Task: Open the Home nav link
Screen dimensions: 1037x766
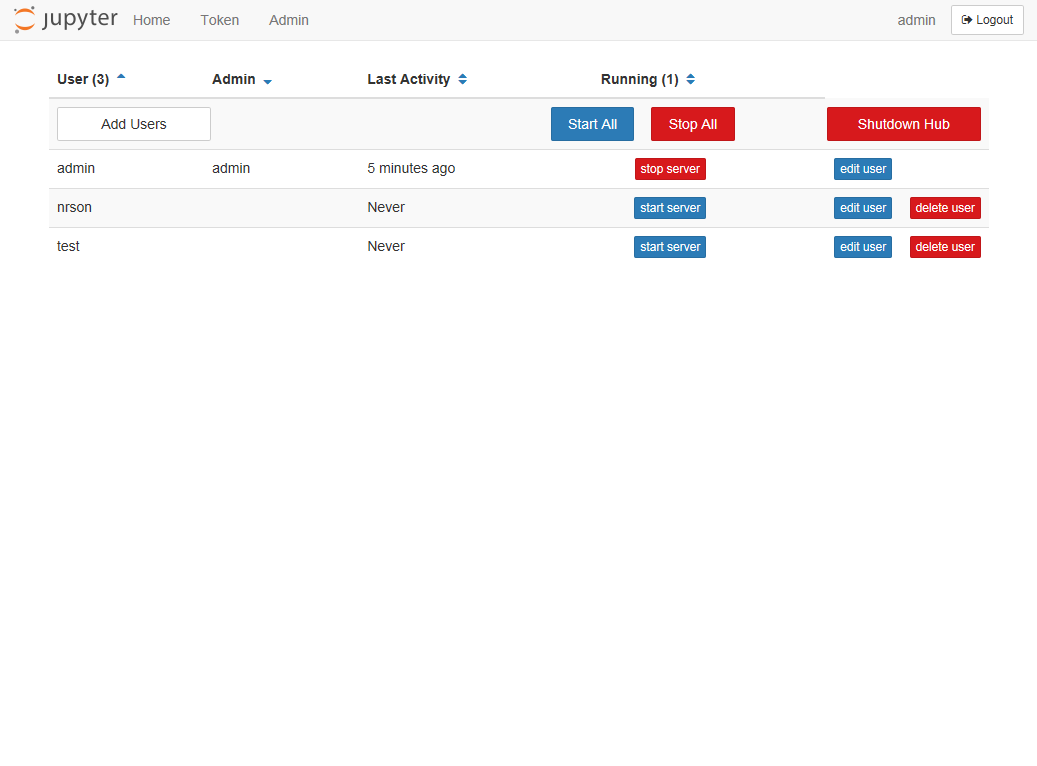Action: tap(151, 20)
